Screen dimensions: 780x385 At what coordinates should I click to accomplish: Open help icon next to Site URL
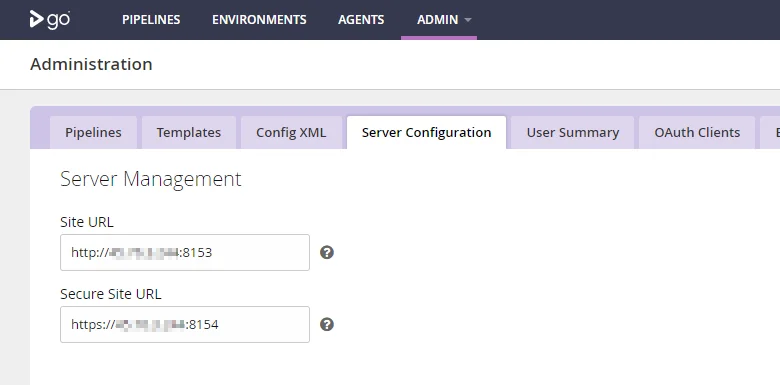point(327,253)
